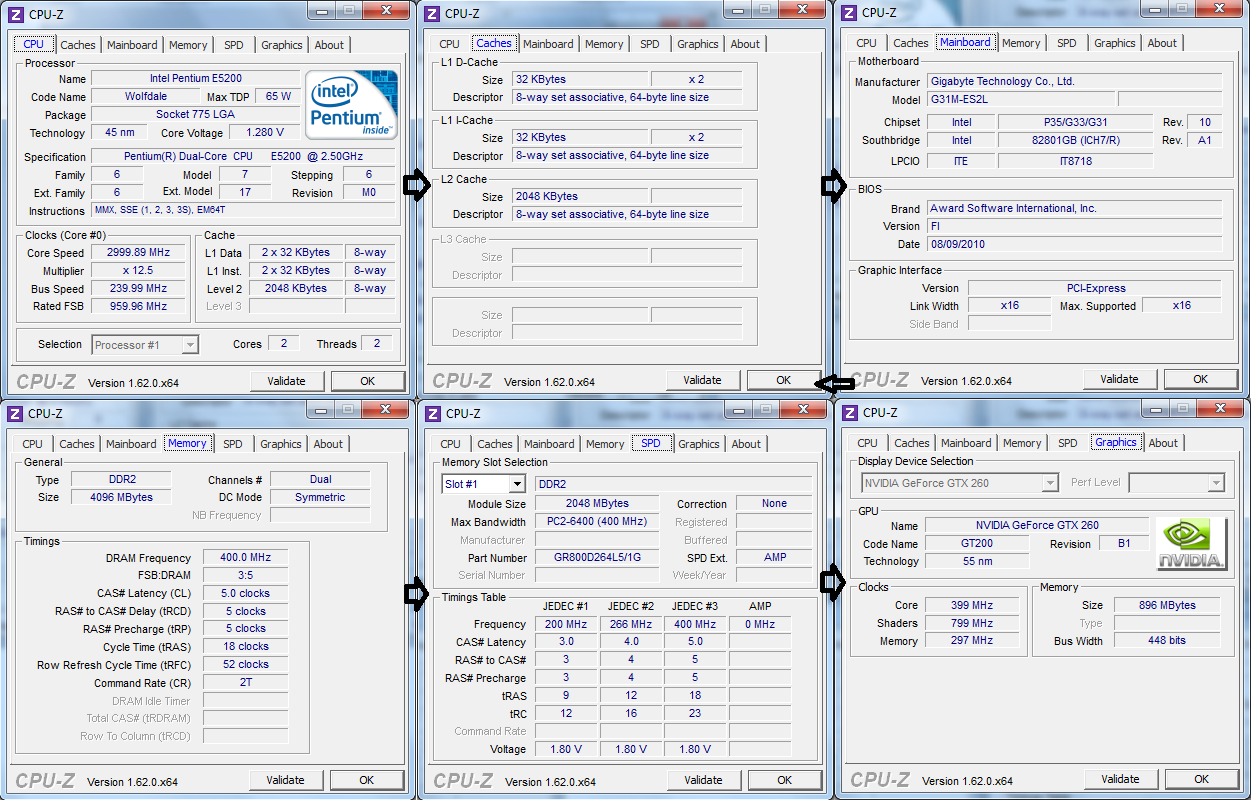Click the CPU-Z icon in the Graphics-tab window's title bar

[x=850, y=412]
